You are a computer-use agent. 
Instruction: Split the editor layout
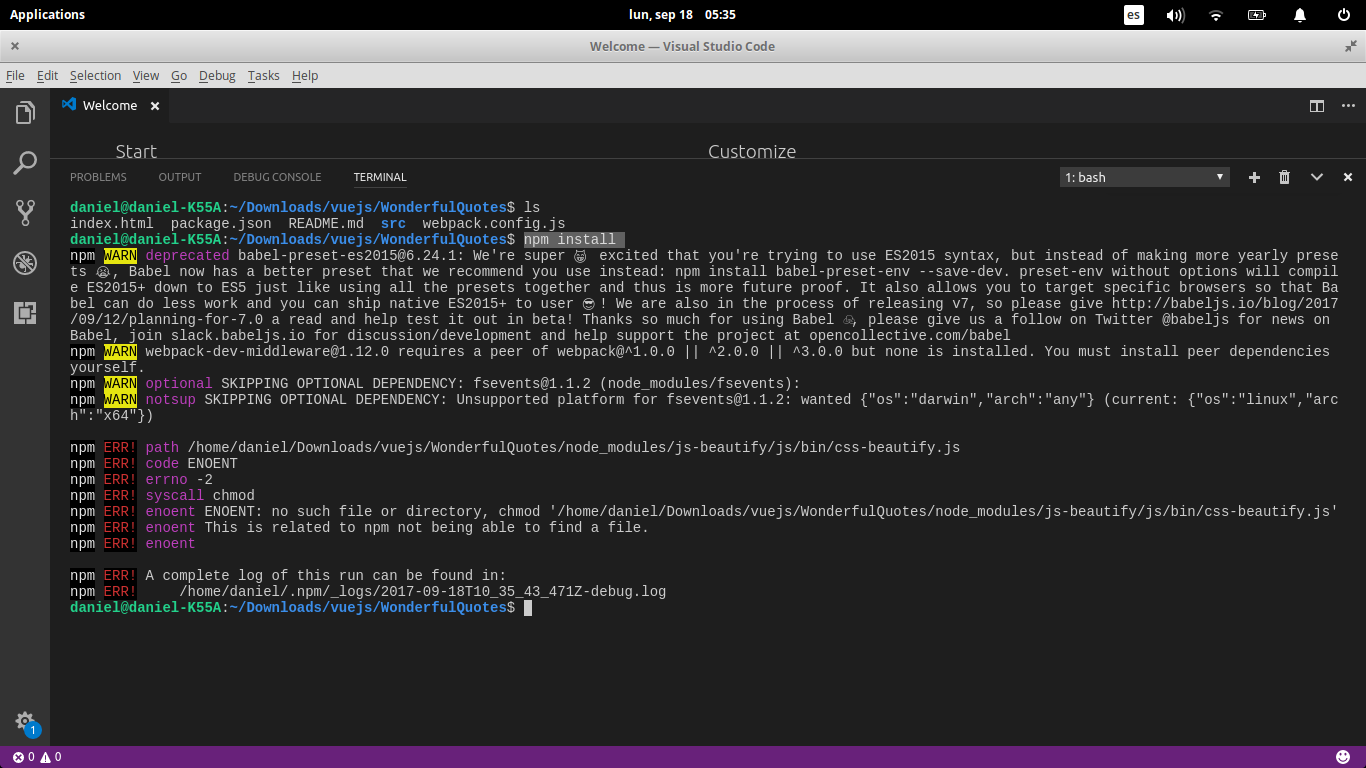(1317, 106)
